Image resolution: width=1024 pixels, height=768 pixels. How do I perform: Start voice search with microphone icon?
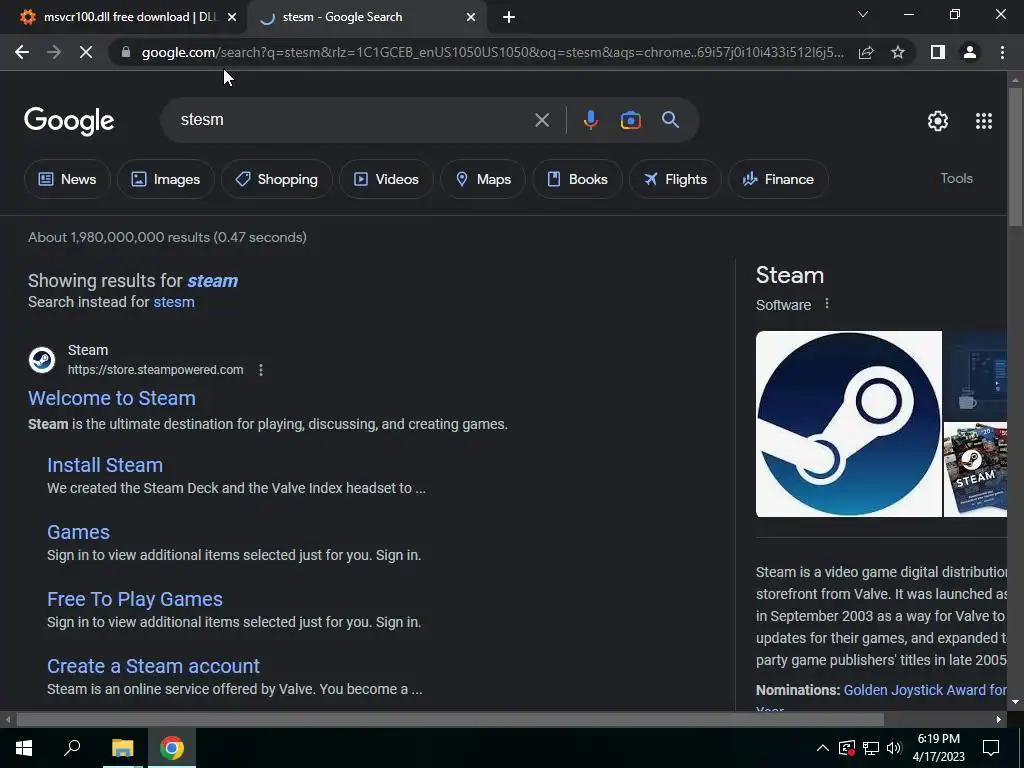coord(590,120)
